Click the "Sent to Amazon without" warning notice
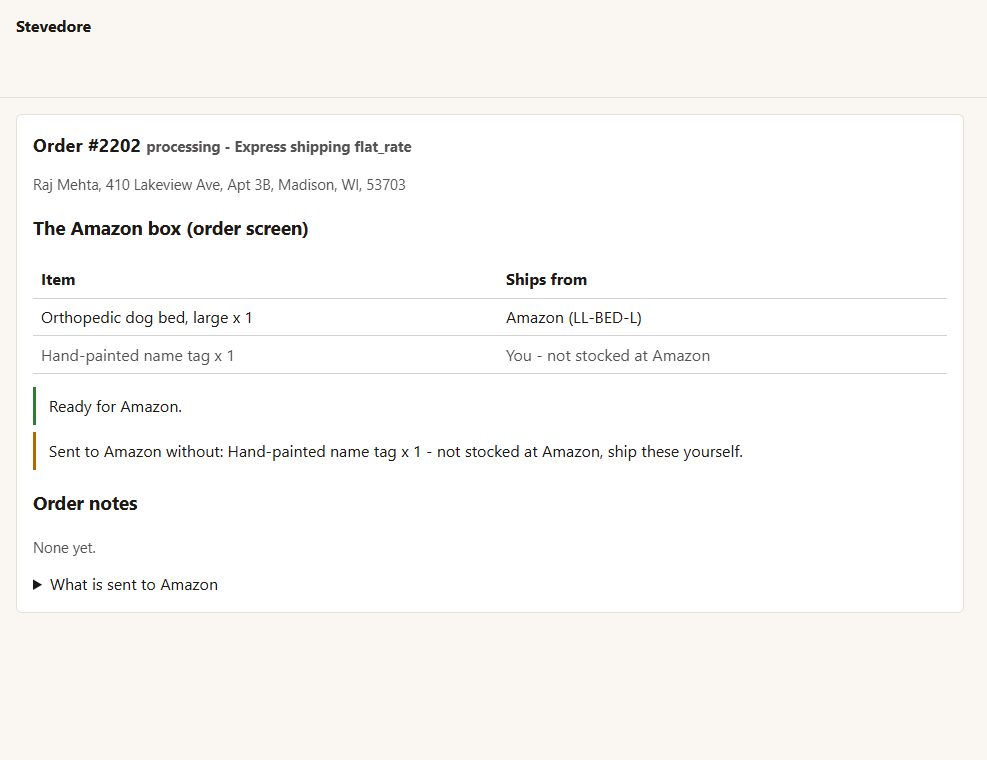987x760 pixels. click(490, 451)
